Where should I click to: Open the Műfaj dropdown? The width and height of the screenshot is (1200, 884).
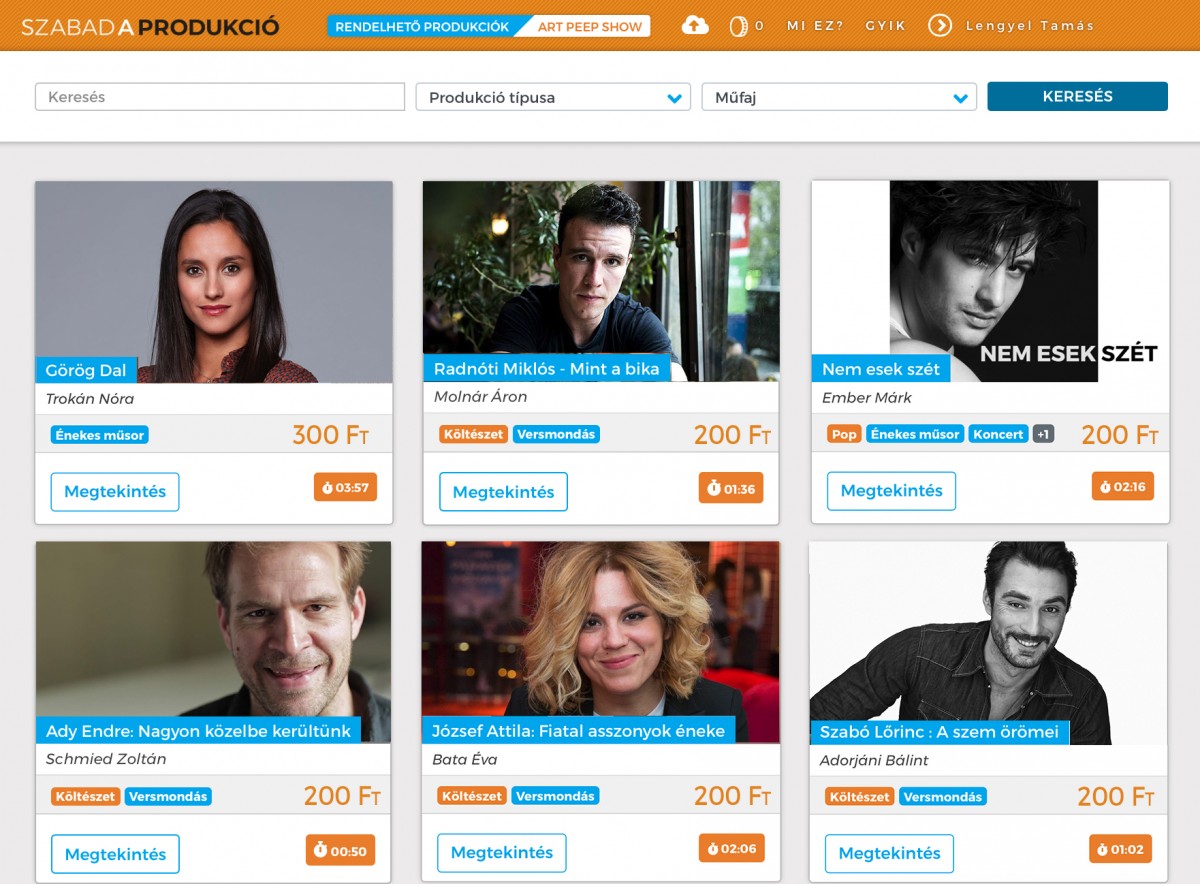tap(840, 97)
